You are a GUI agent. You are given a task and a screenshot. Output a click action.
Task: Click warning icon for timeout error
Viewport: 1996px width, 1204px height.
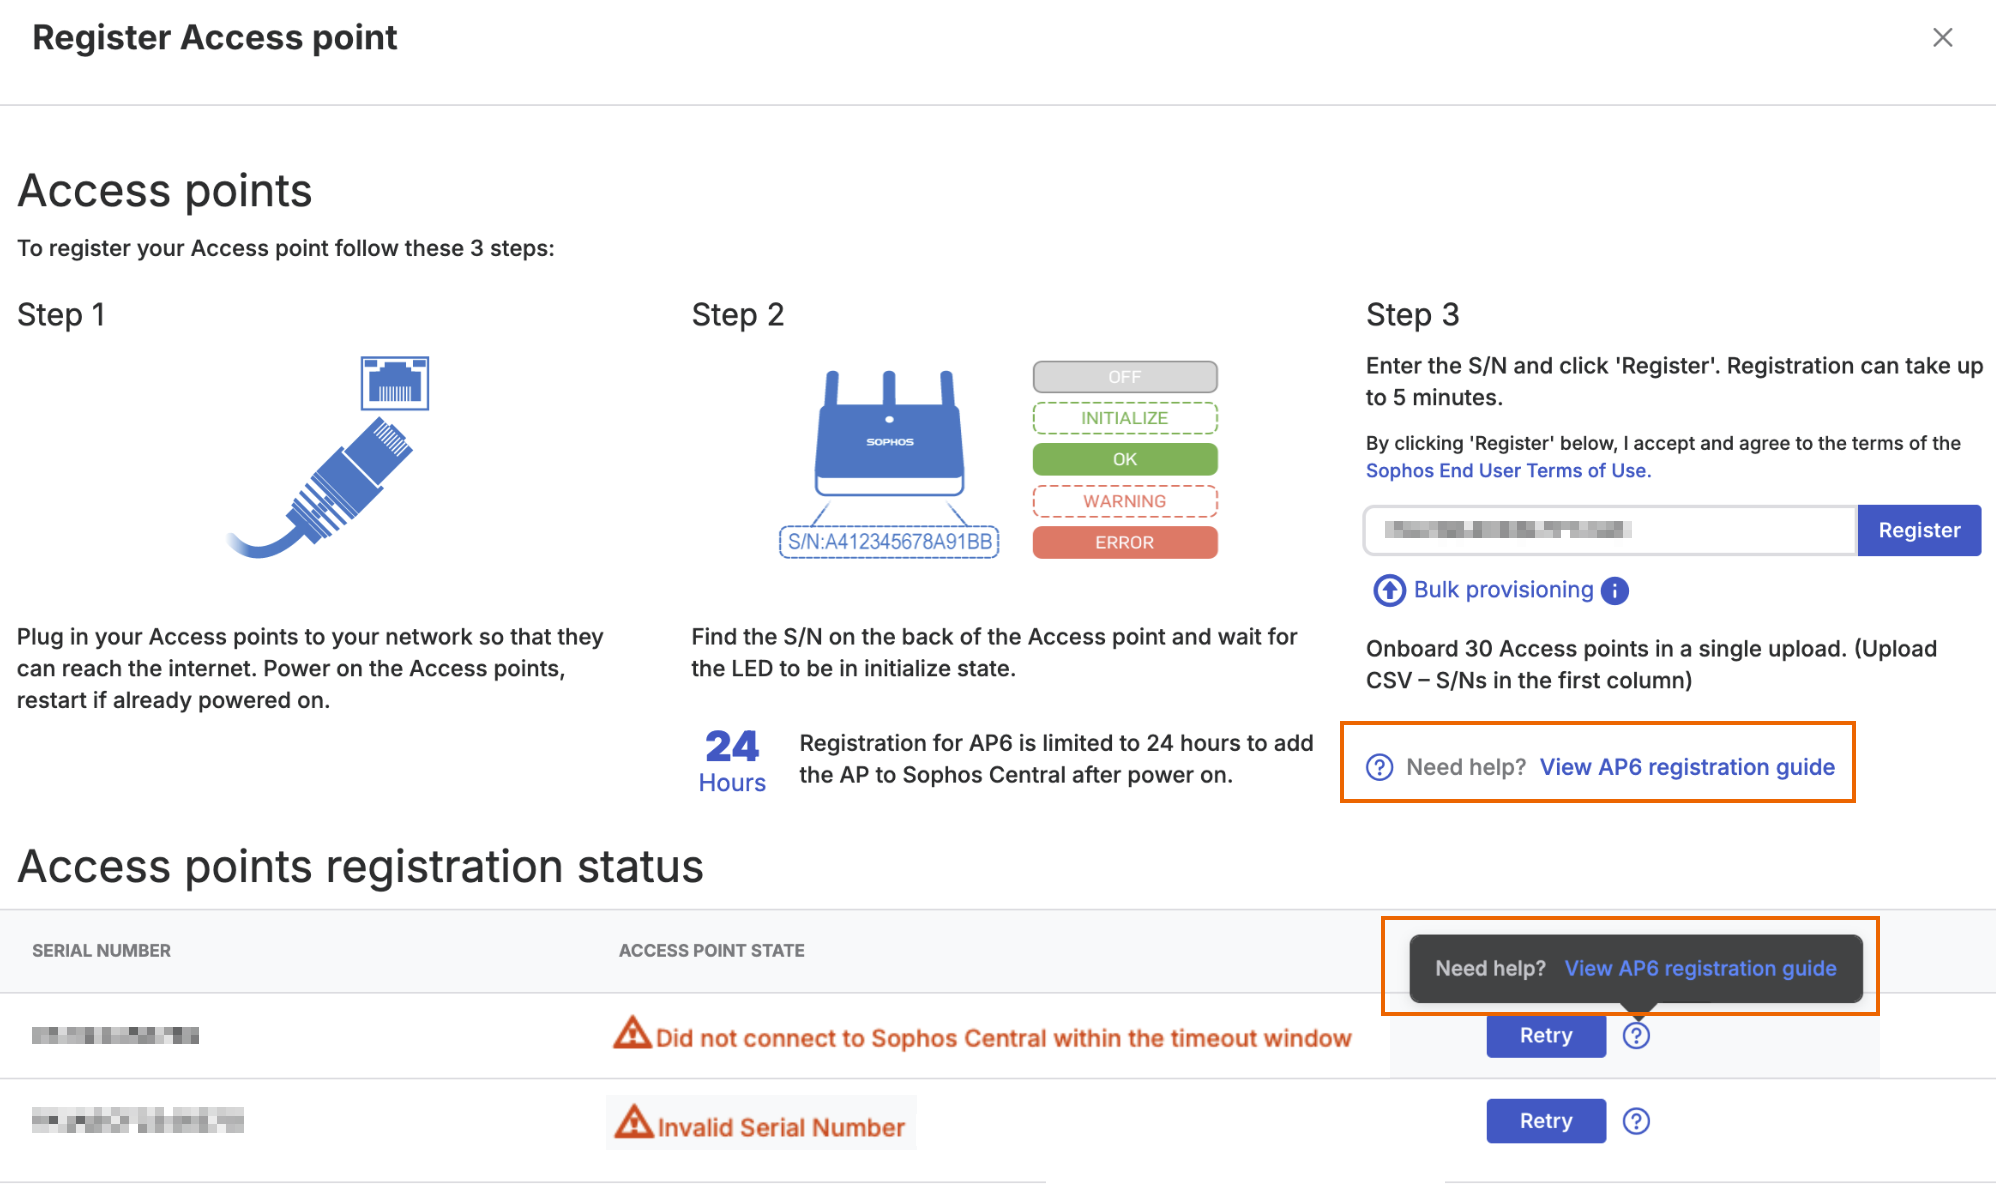click(x=632, y=1033)
